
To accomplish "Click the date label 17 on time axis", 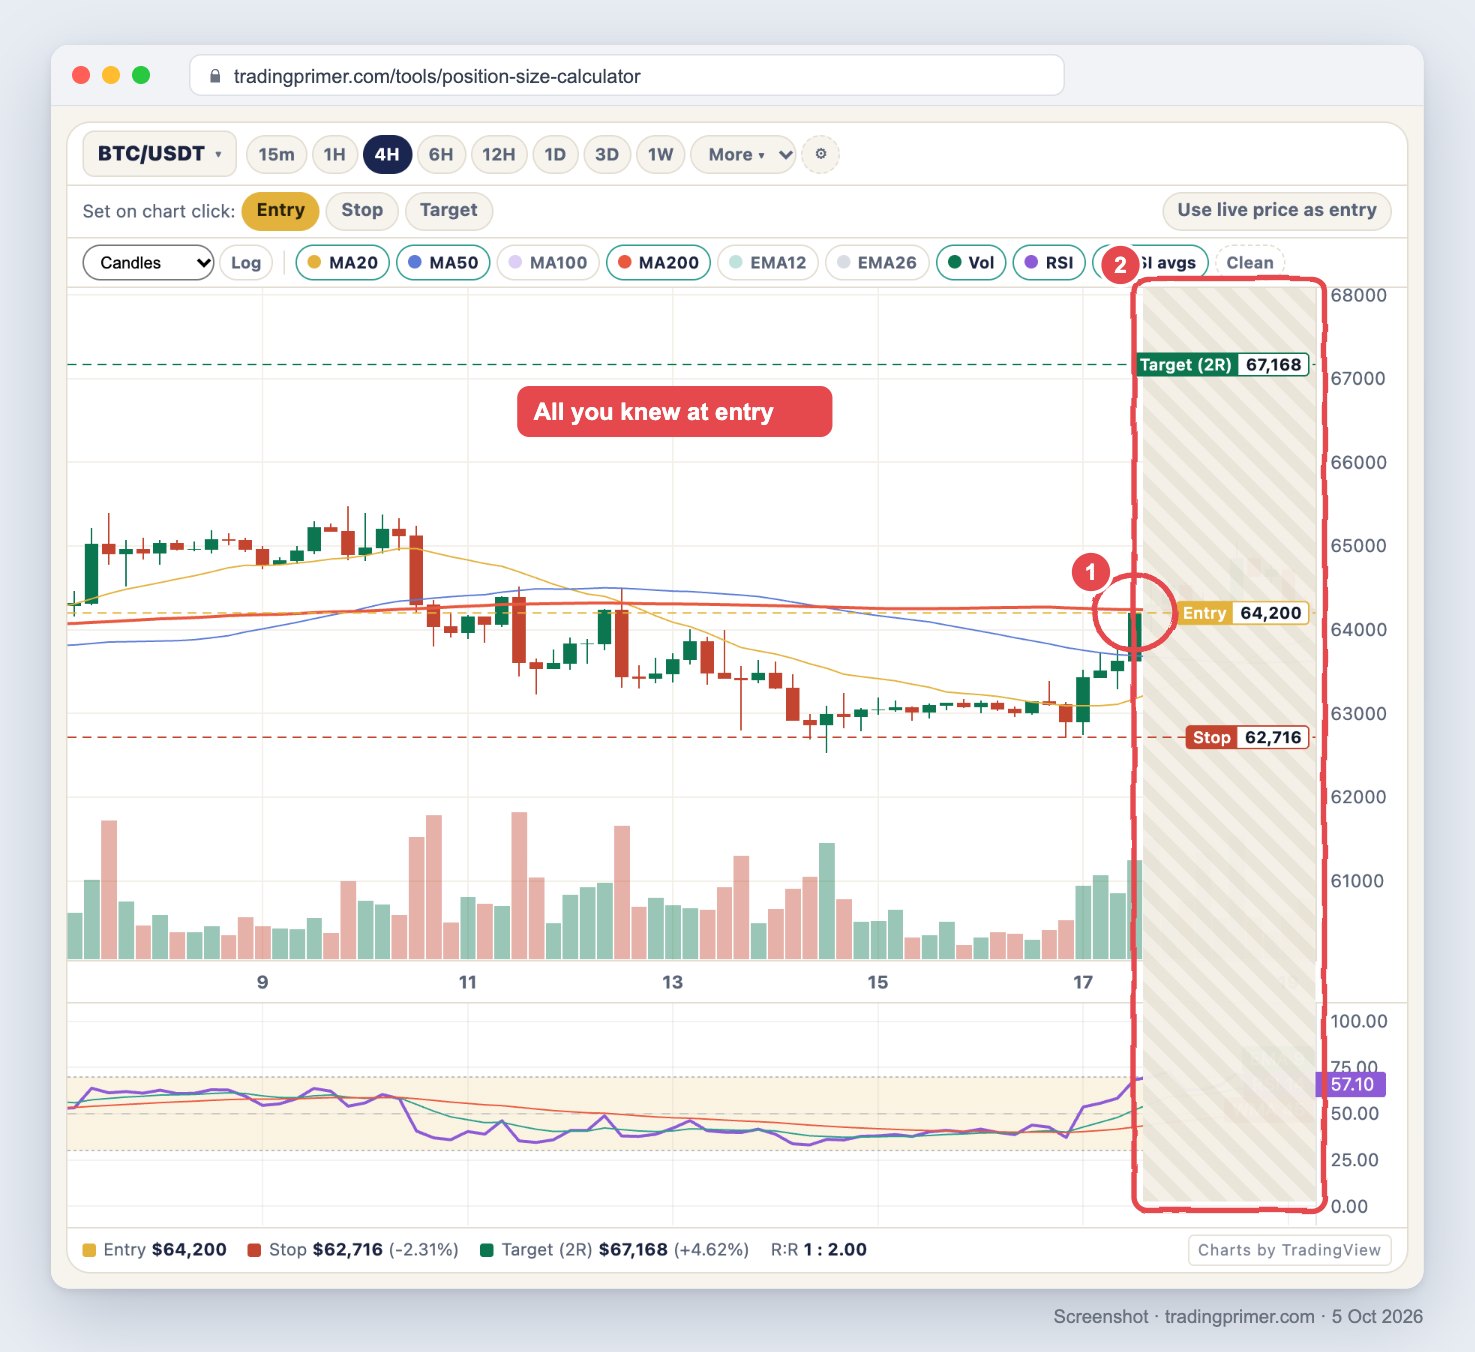I will coord(1083,983).
